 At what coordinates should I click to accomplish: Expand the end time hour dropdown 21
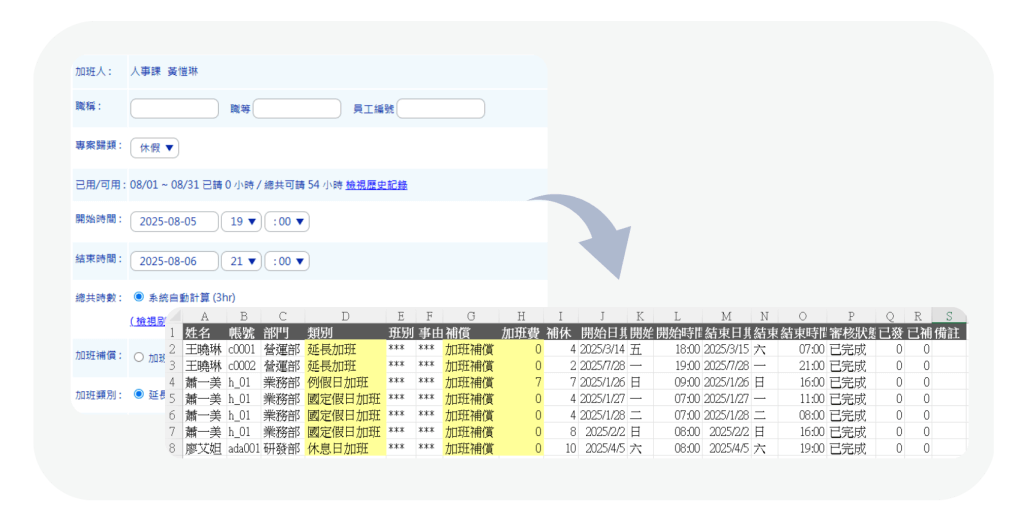coord(241,261)
